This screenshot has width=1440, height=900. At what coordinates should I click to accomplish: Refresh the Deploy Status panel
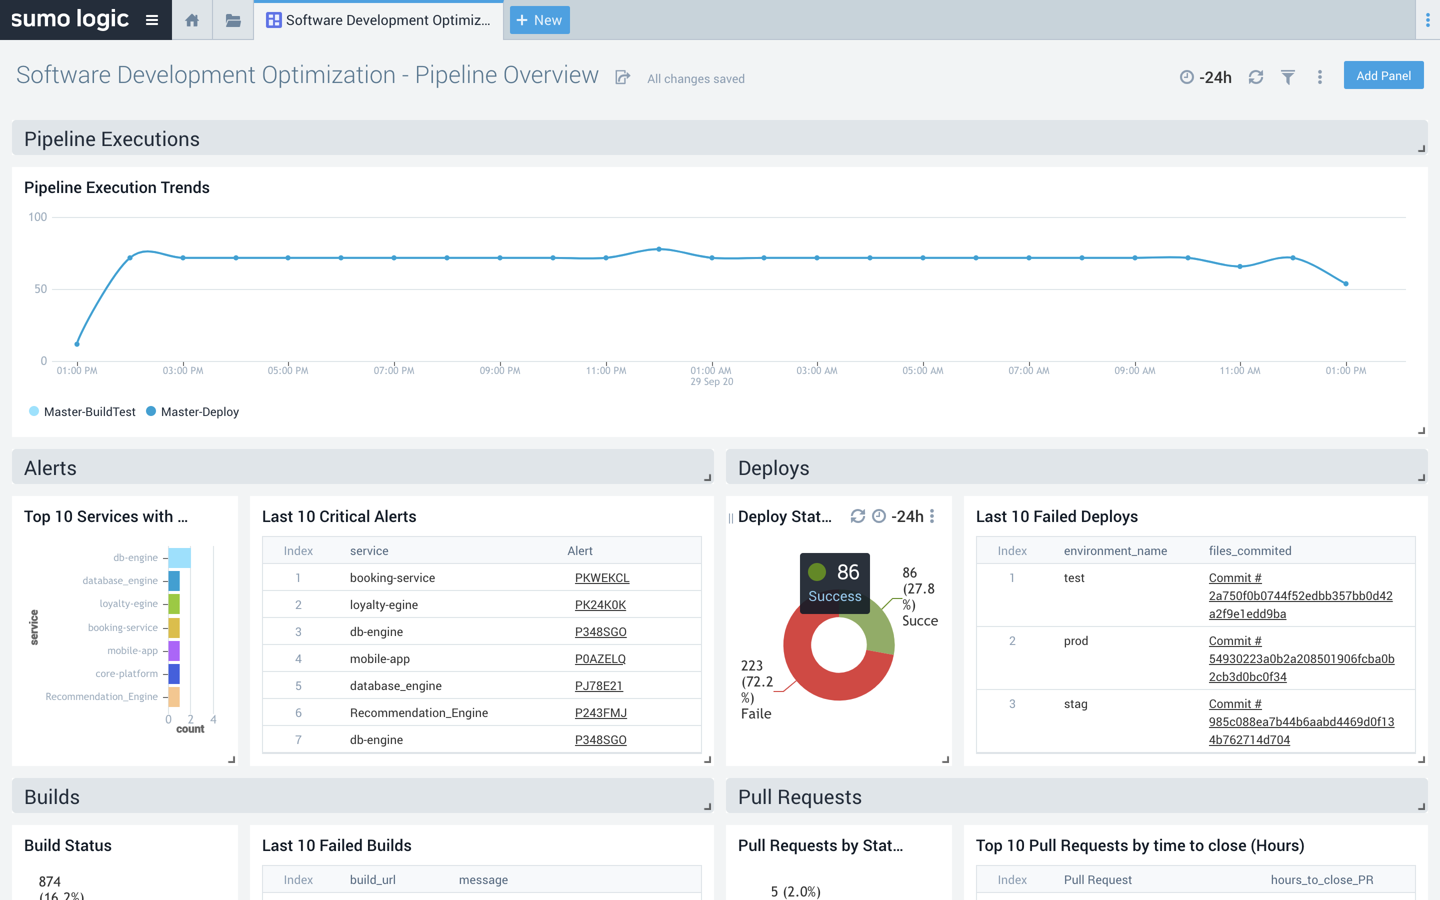857,516
